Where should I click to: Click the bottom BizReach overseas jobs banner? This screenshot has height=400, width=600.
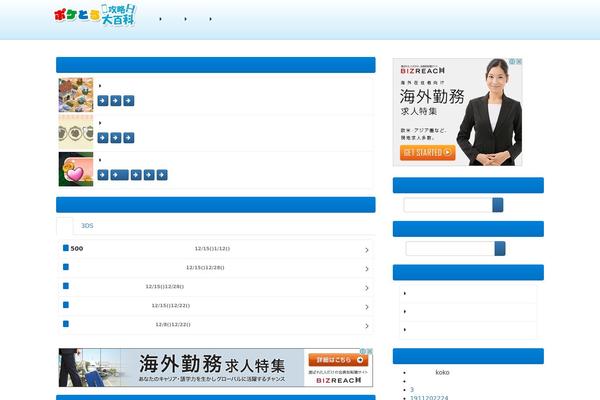click(x=215, y=367)
